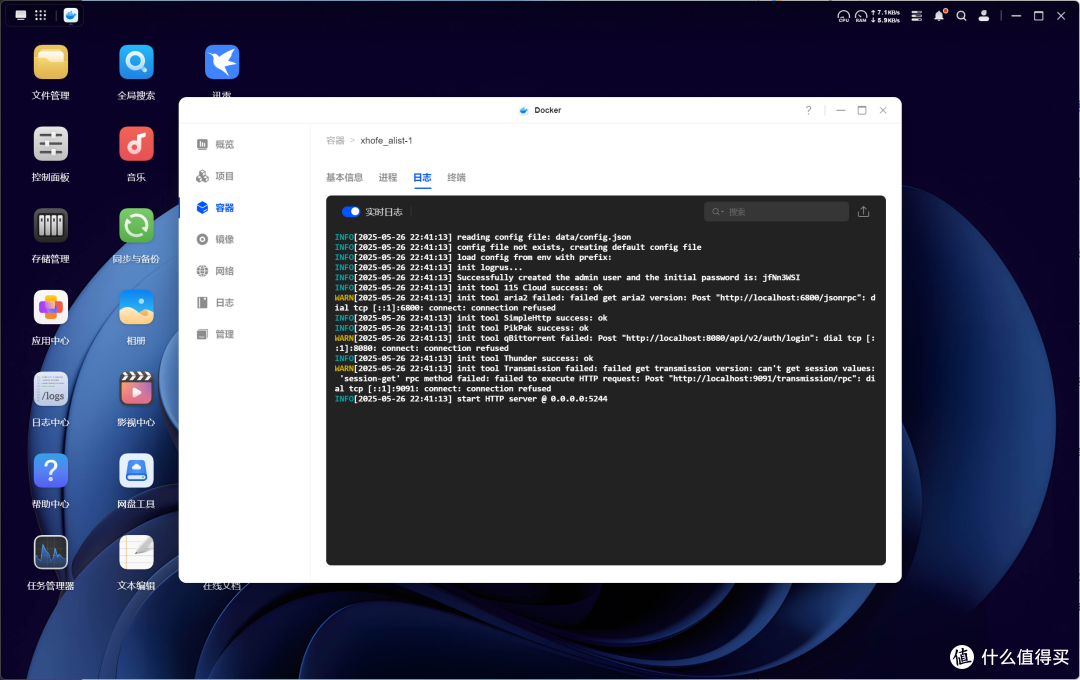Go back via 容器 breadcrumb link
The width and height of the screenshot is (1080, 680).
tap(335, 141)
